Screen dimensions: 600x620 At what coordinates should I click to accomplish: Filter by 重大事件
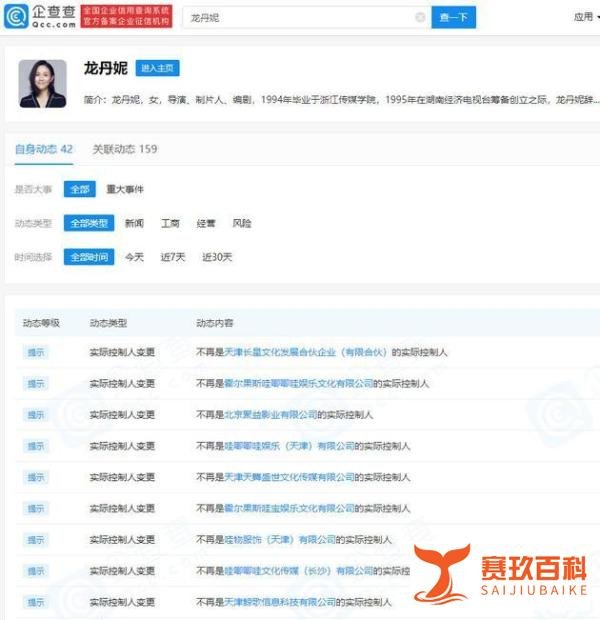[125, 189]
